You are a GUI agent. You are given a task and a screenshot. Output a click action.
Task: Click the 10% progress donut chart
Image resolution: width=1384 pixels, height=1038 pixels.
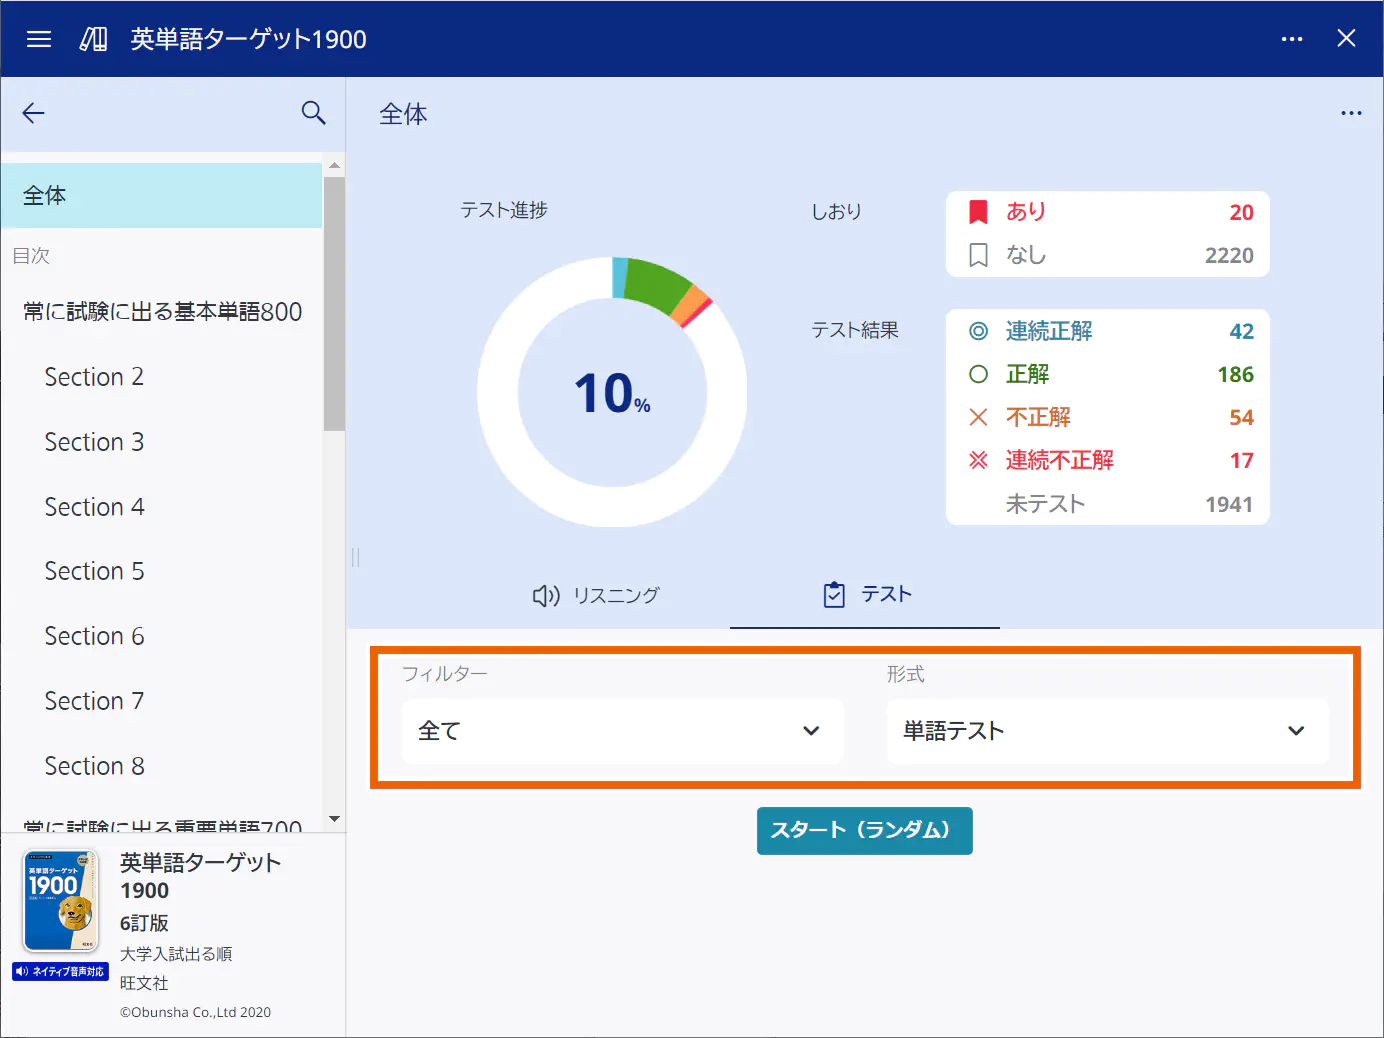612,392
